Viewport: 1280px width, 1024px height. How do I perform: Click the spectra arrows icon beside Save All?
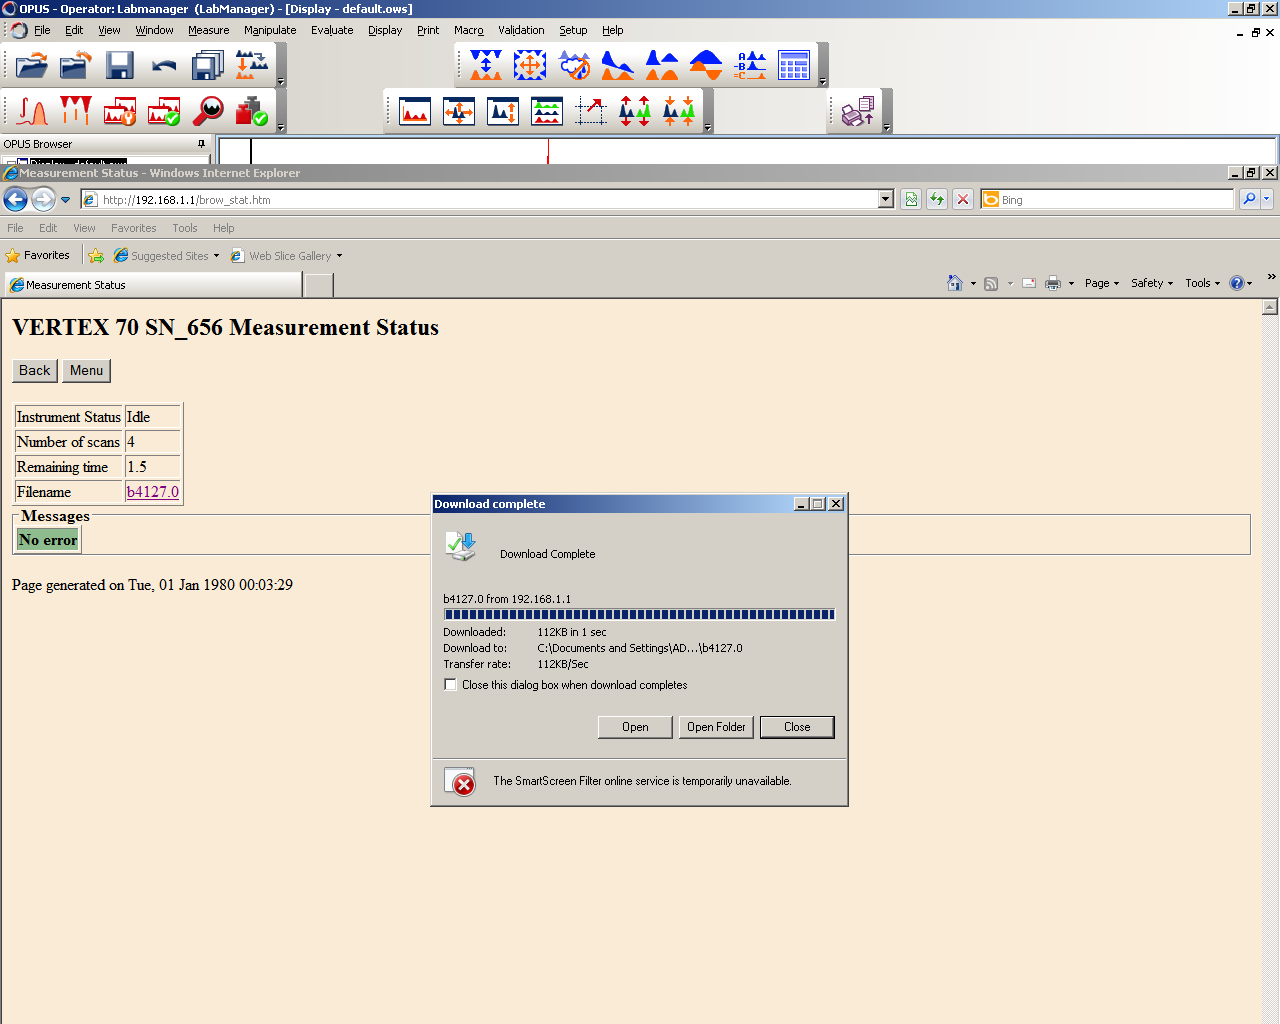point(252,66)
